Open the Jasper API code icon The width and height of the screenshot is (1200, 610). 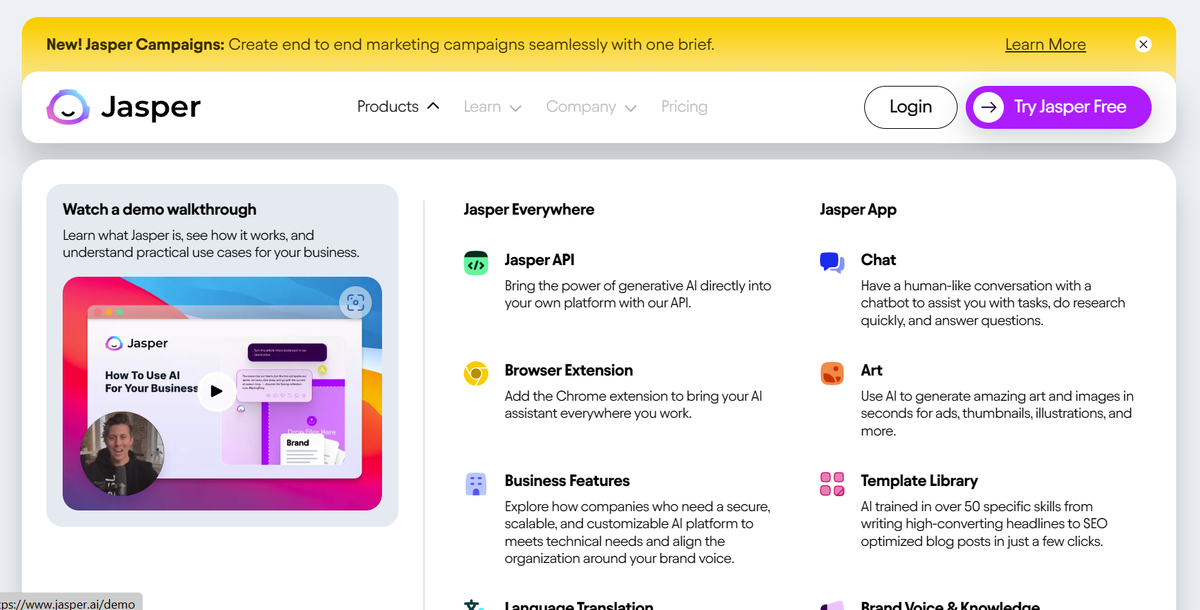tap(476, 263)
